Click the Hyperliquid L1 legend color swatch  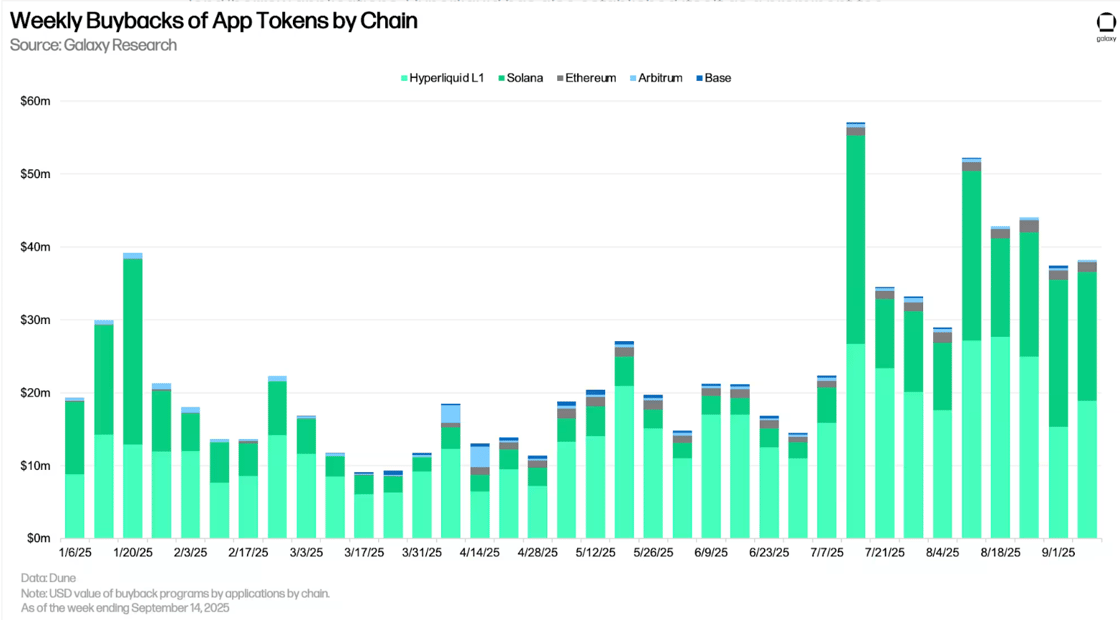404,78
